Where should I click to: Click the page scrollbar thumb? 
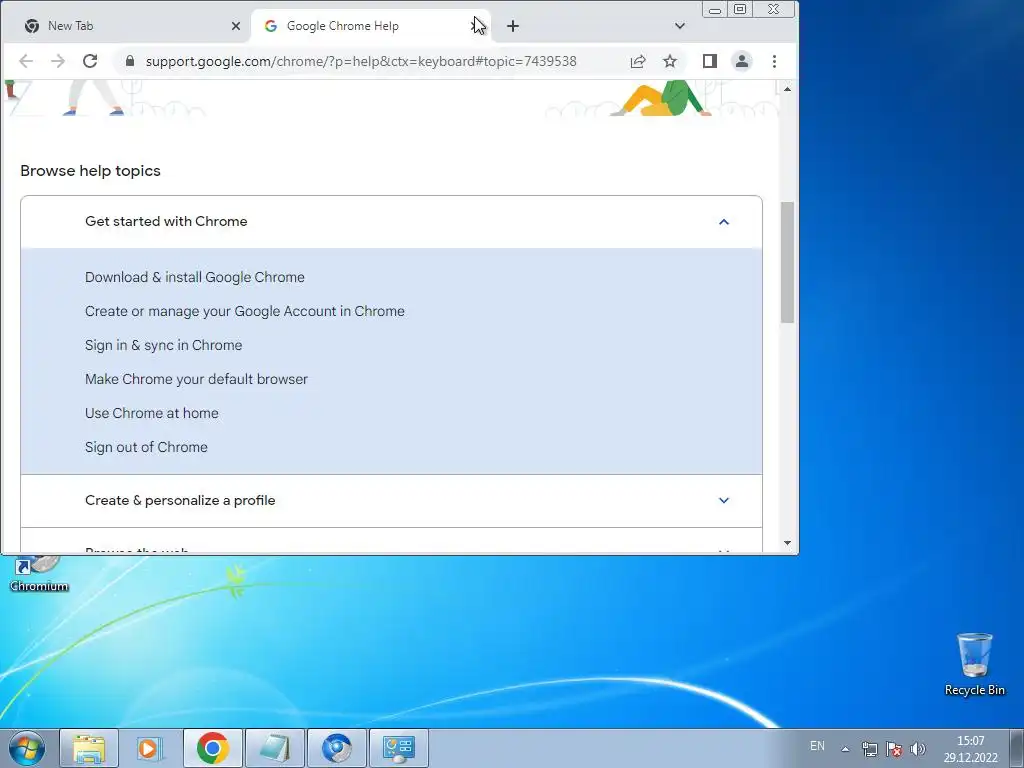click(x=787, y=262)
